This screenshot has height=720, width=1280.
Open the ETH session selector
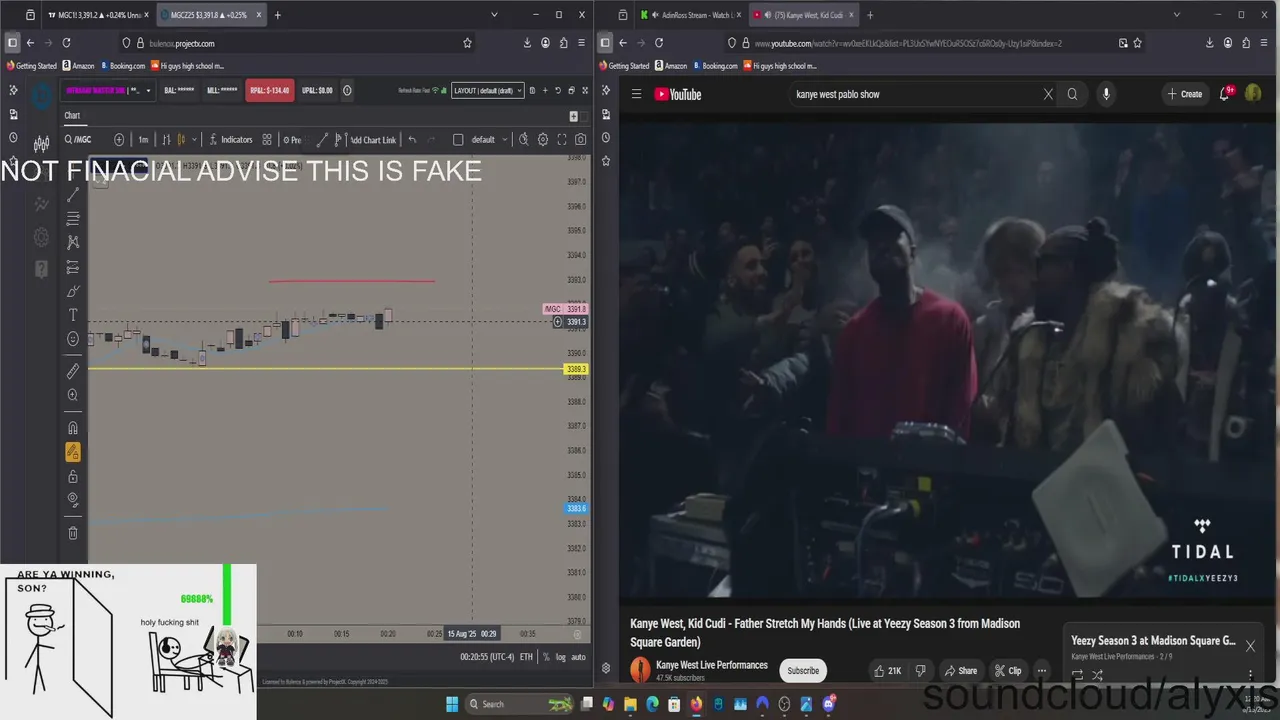(526, 657)
